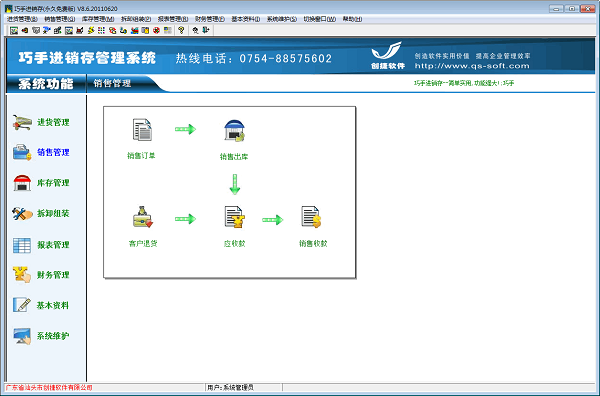Open the http://www.qs-soft.com link
The image size is (600, 396).
tap(472, 66)
